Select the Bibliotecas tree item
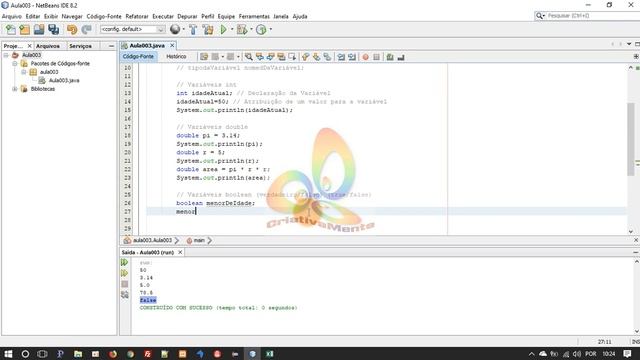This screenshot has height=360, width=640. 43,89
